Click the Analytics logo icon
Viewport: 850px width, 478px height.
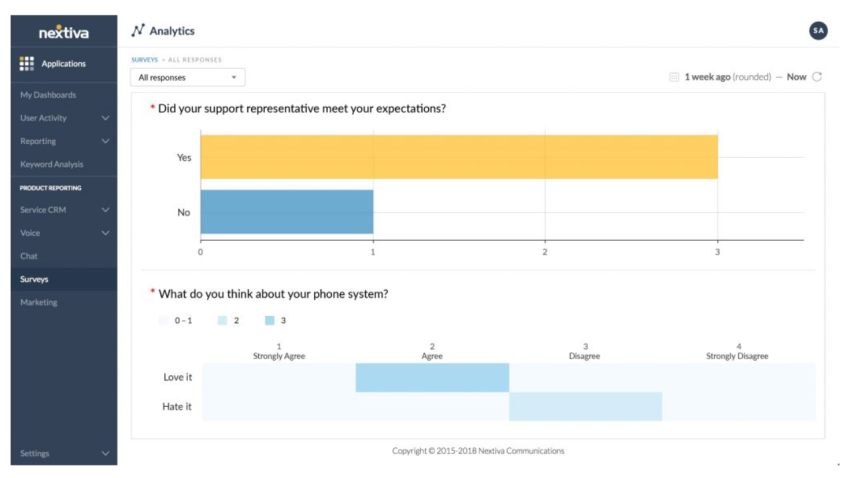click(x=138, y=31)
